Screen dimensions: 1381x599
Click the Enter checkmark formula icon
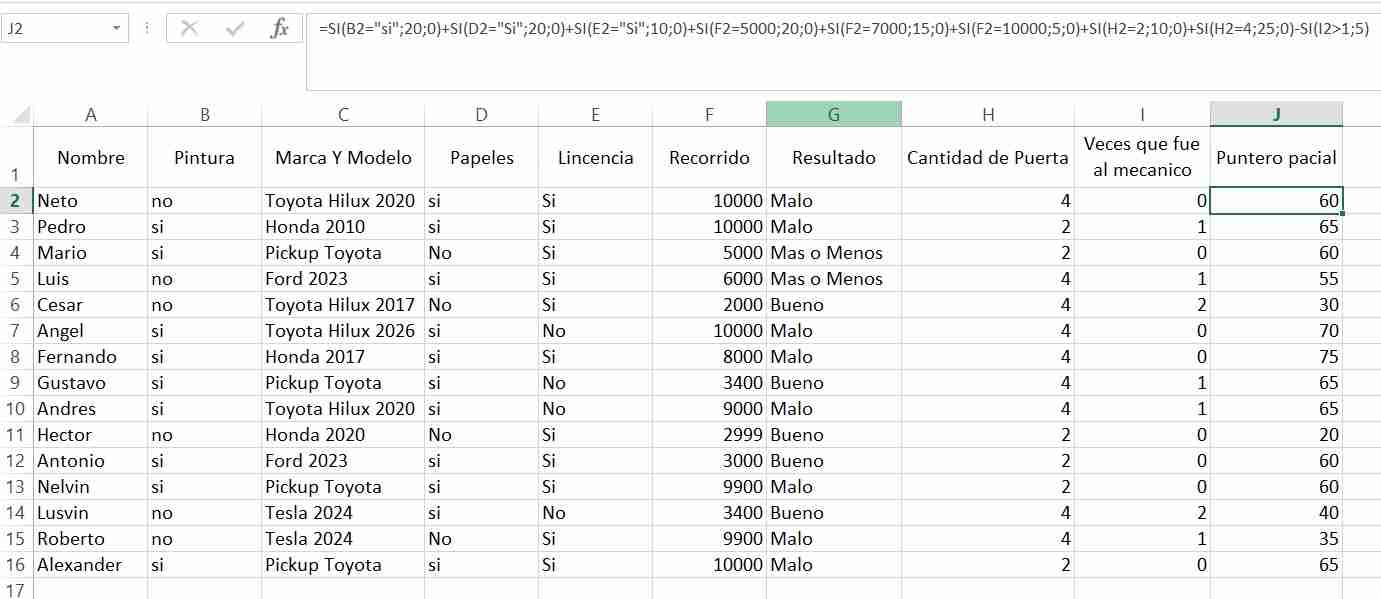[235, 29]
